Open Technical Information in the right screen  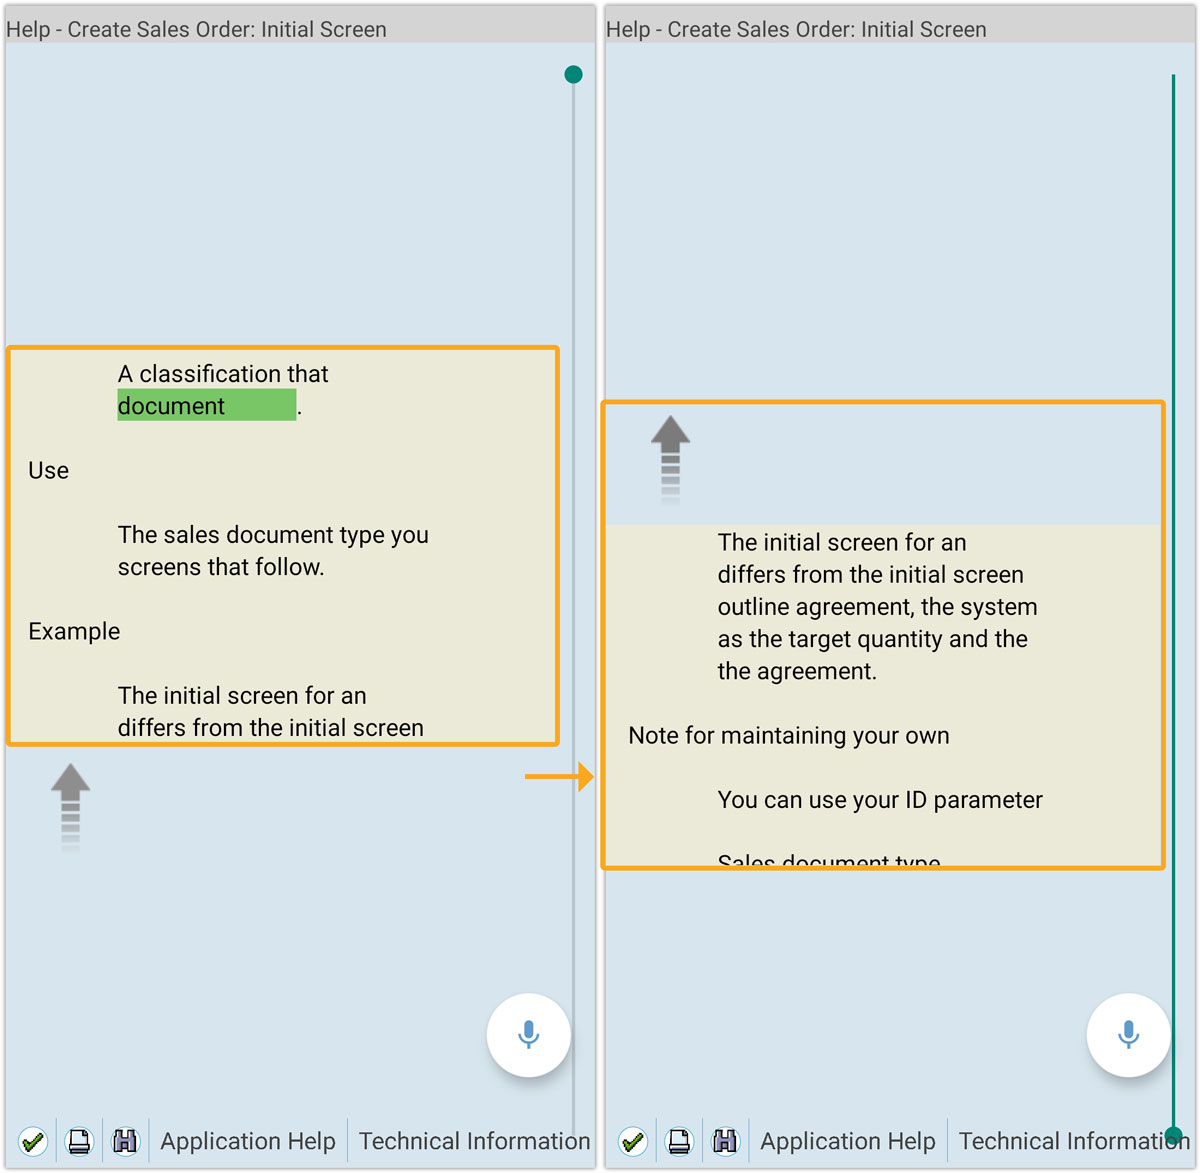[1070, 1141]
